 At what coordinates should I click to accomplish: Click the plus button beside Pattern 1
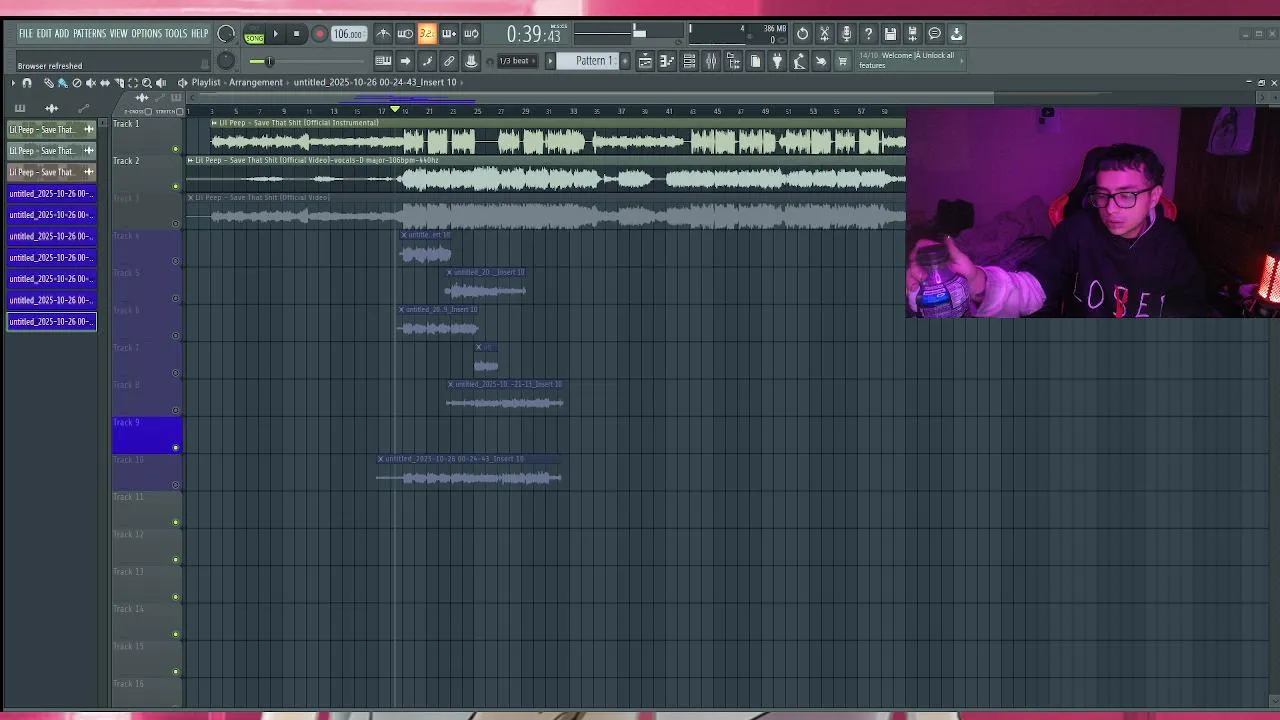[x=625, y=61]
